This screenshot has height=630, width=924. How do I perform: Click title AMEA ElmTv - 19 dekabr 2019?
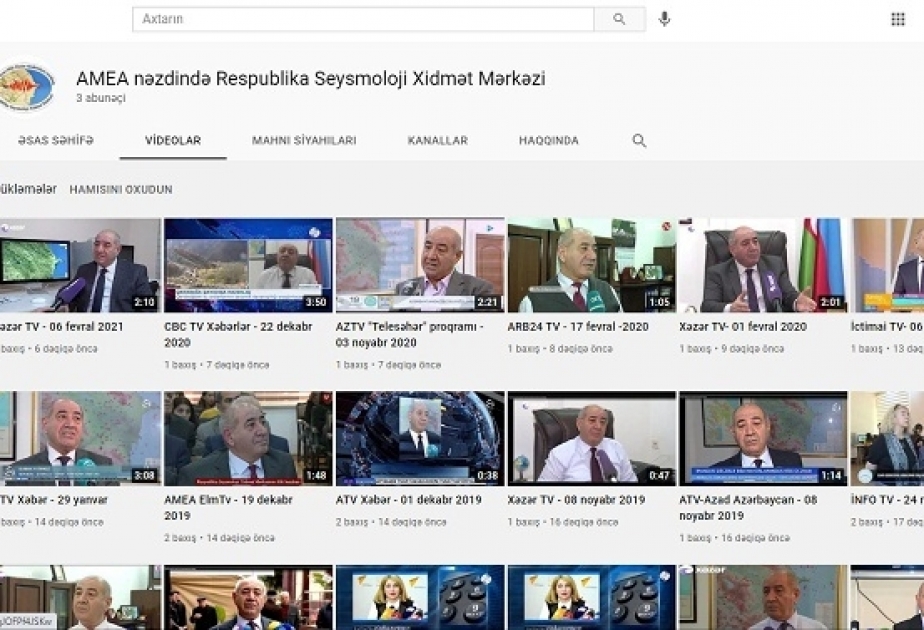coord(229,507)
